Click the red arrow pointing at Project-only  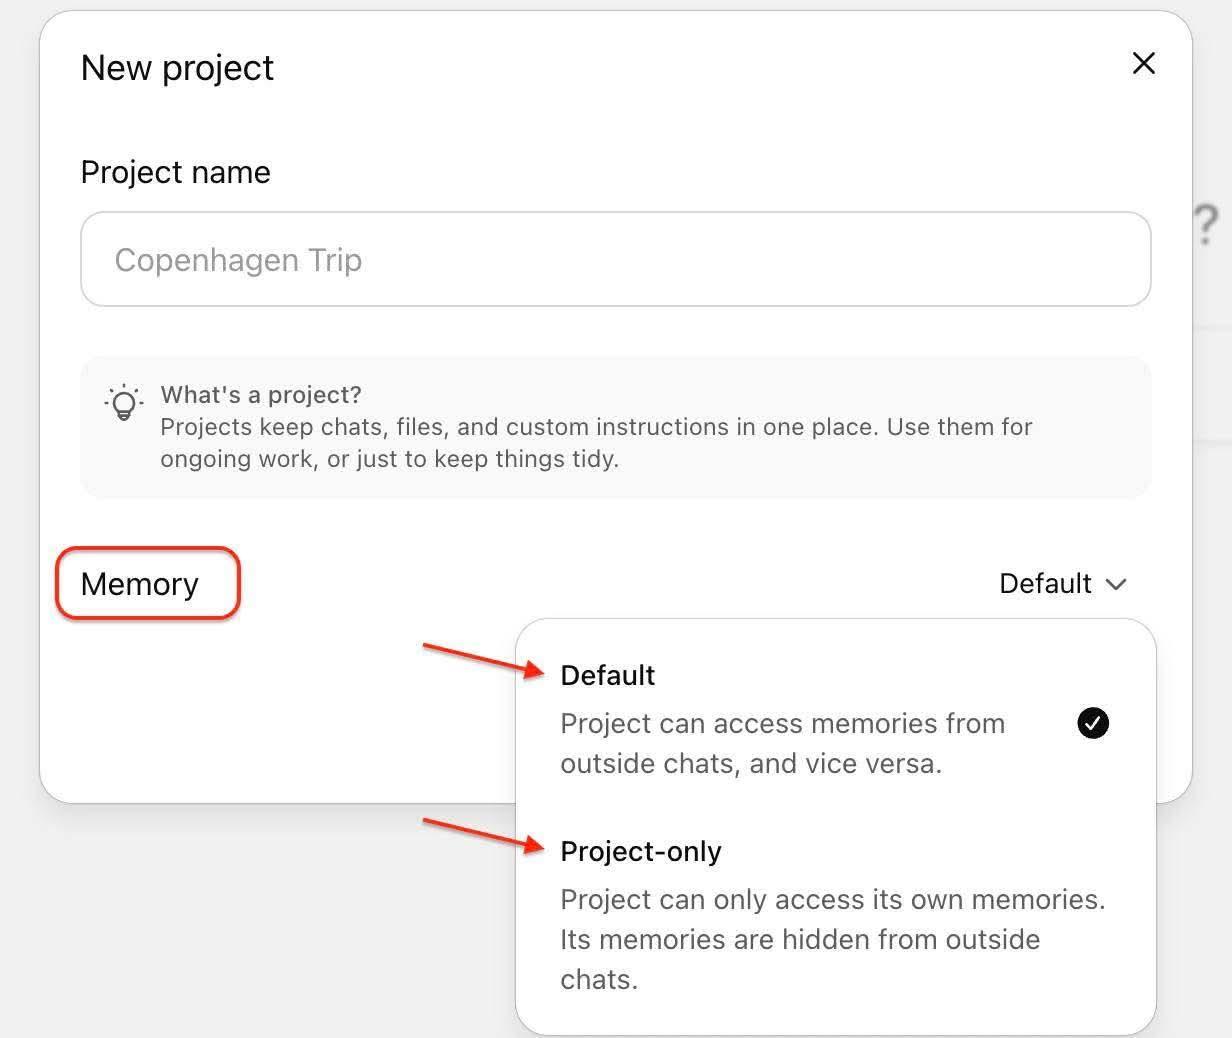(482, 834)
